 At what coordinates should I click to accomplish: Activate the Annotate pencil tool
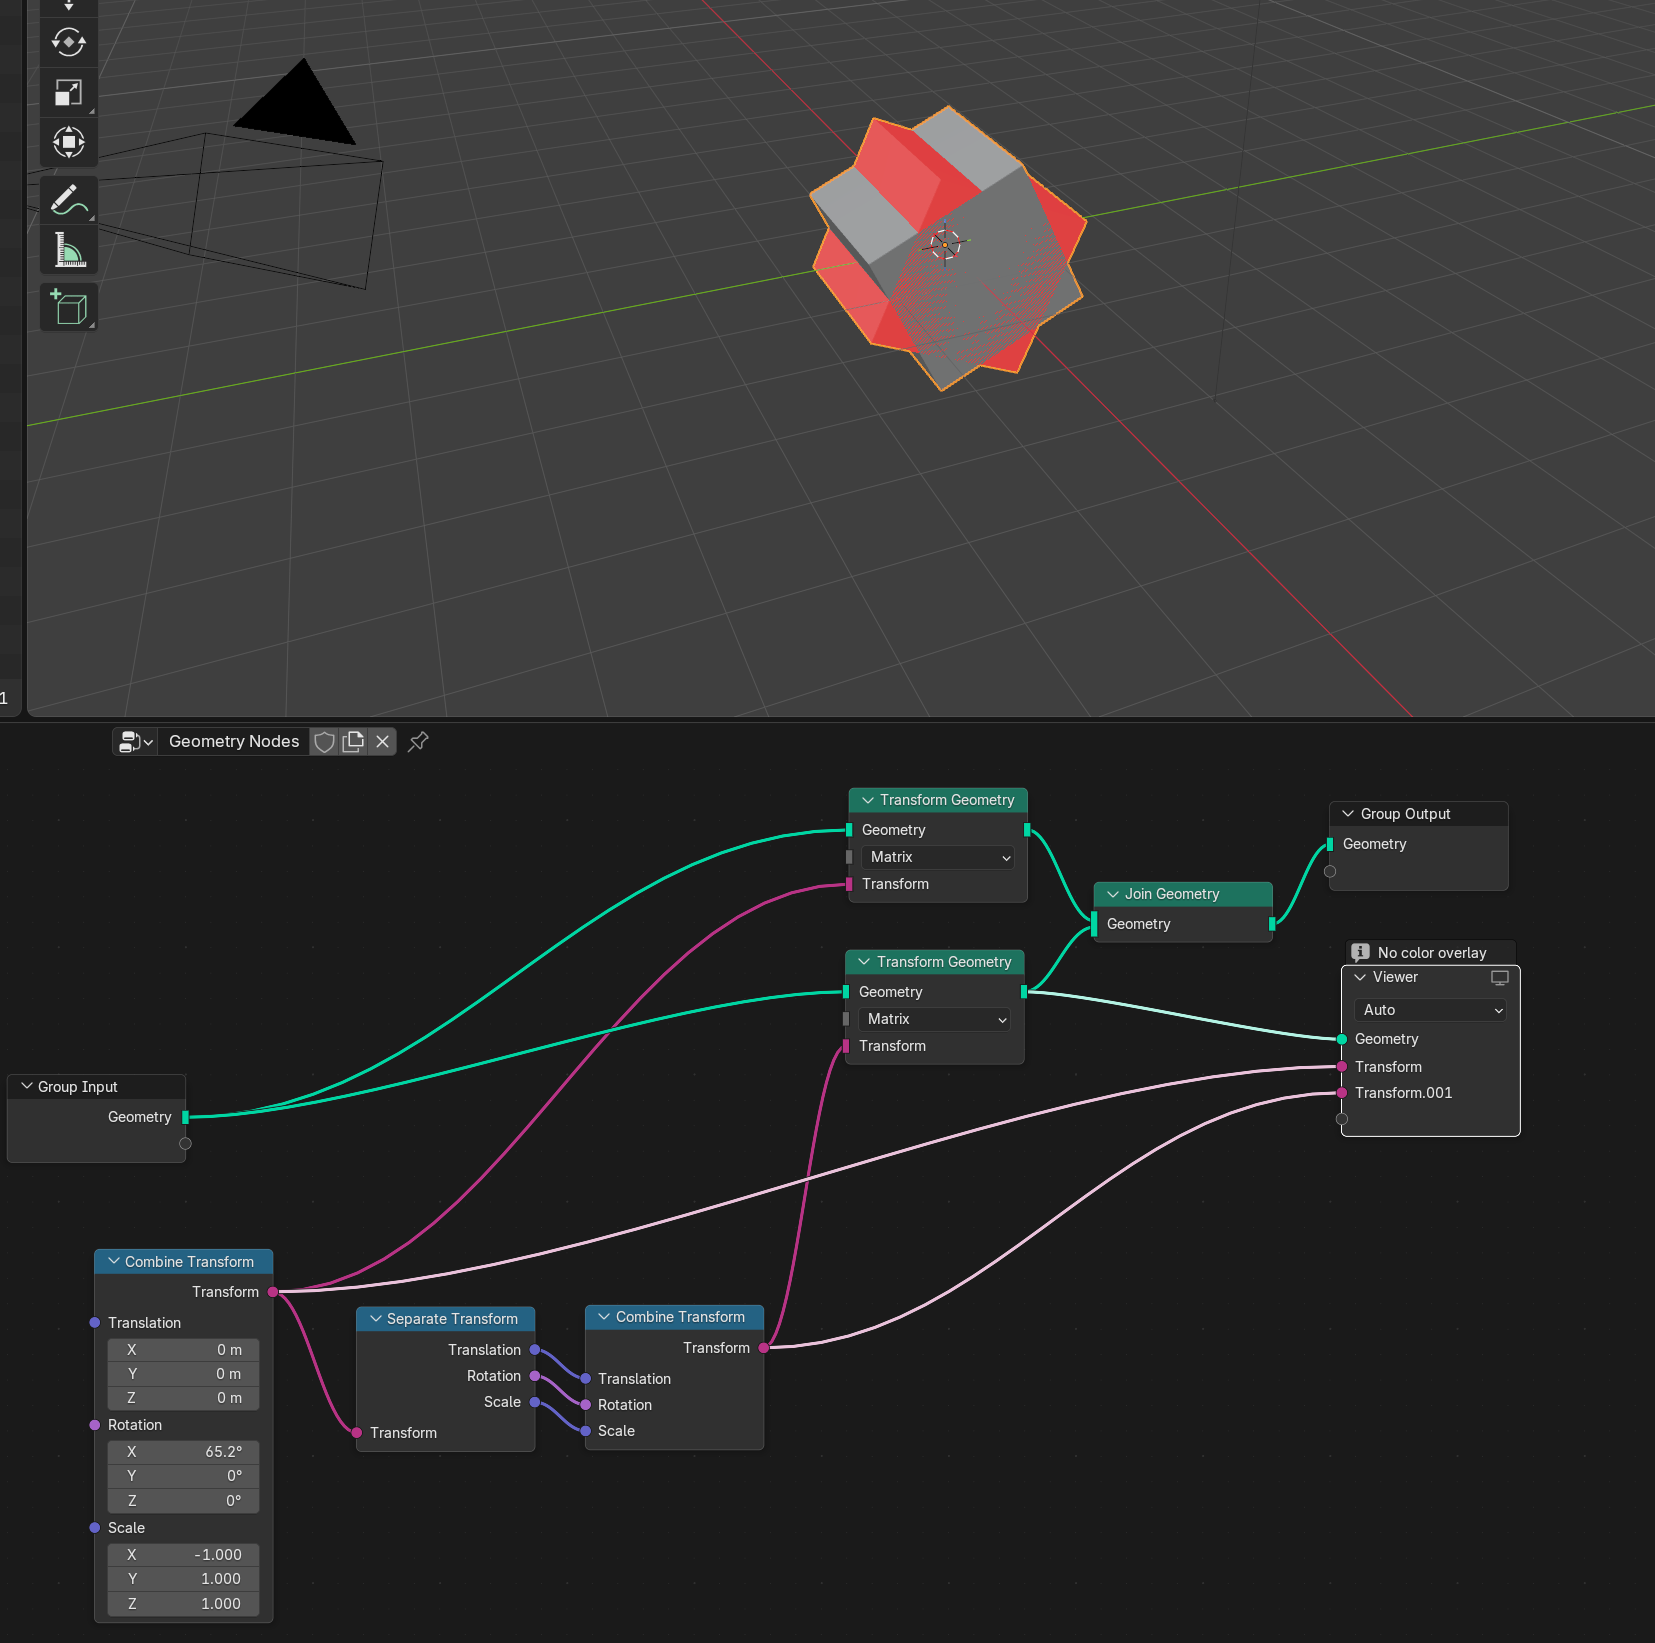(x=68, y=200)
